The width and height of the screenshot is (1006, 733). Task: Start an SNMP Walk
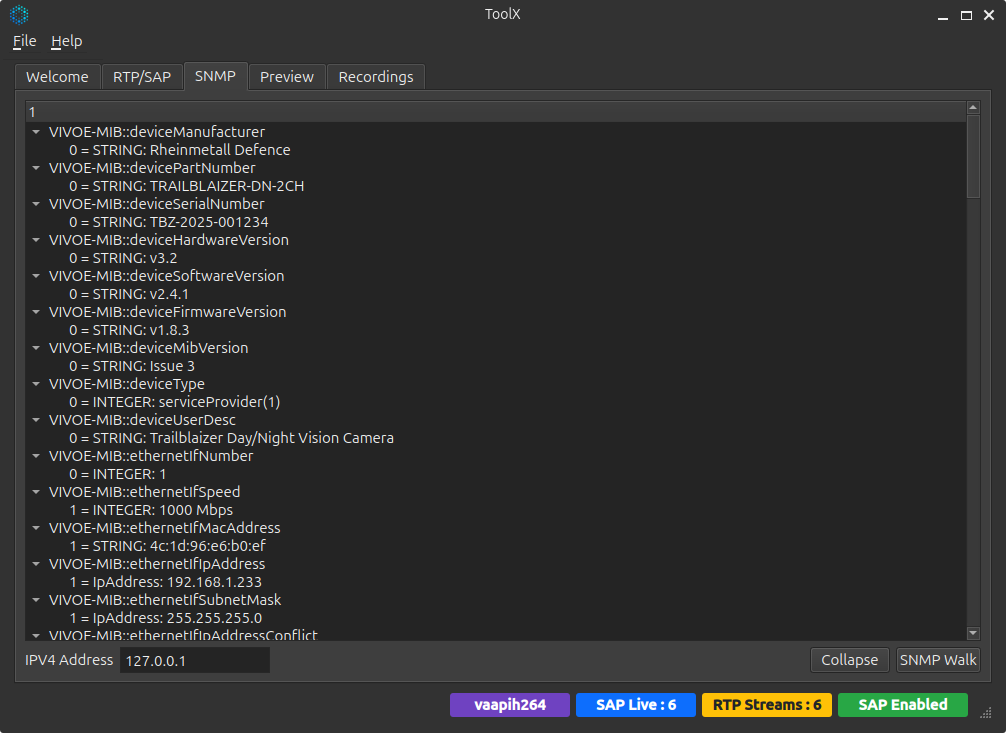click(937, 660)
